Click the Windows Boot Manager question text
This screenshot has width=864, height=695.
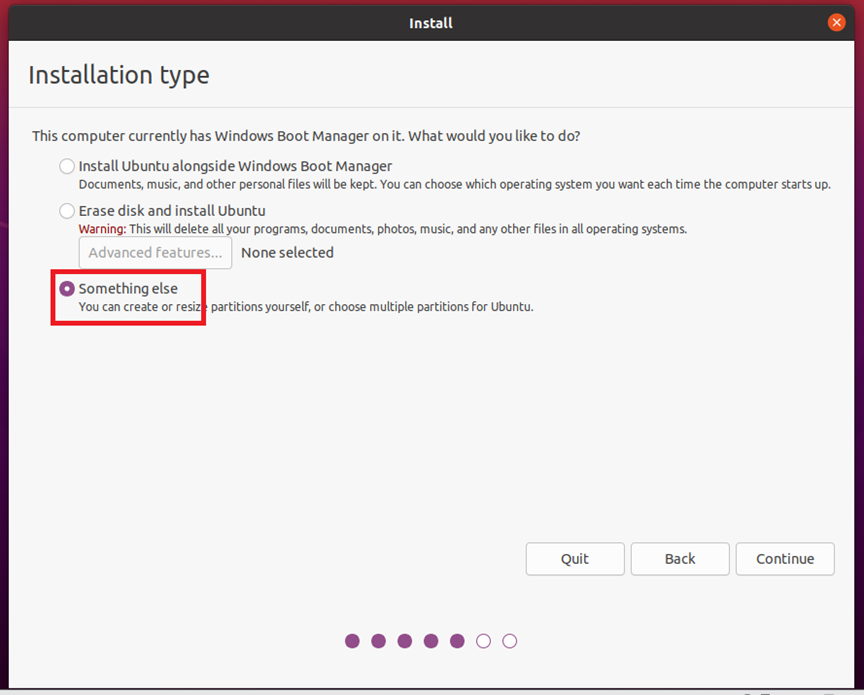306,135
